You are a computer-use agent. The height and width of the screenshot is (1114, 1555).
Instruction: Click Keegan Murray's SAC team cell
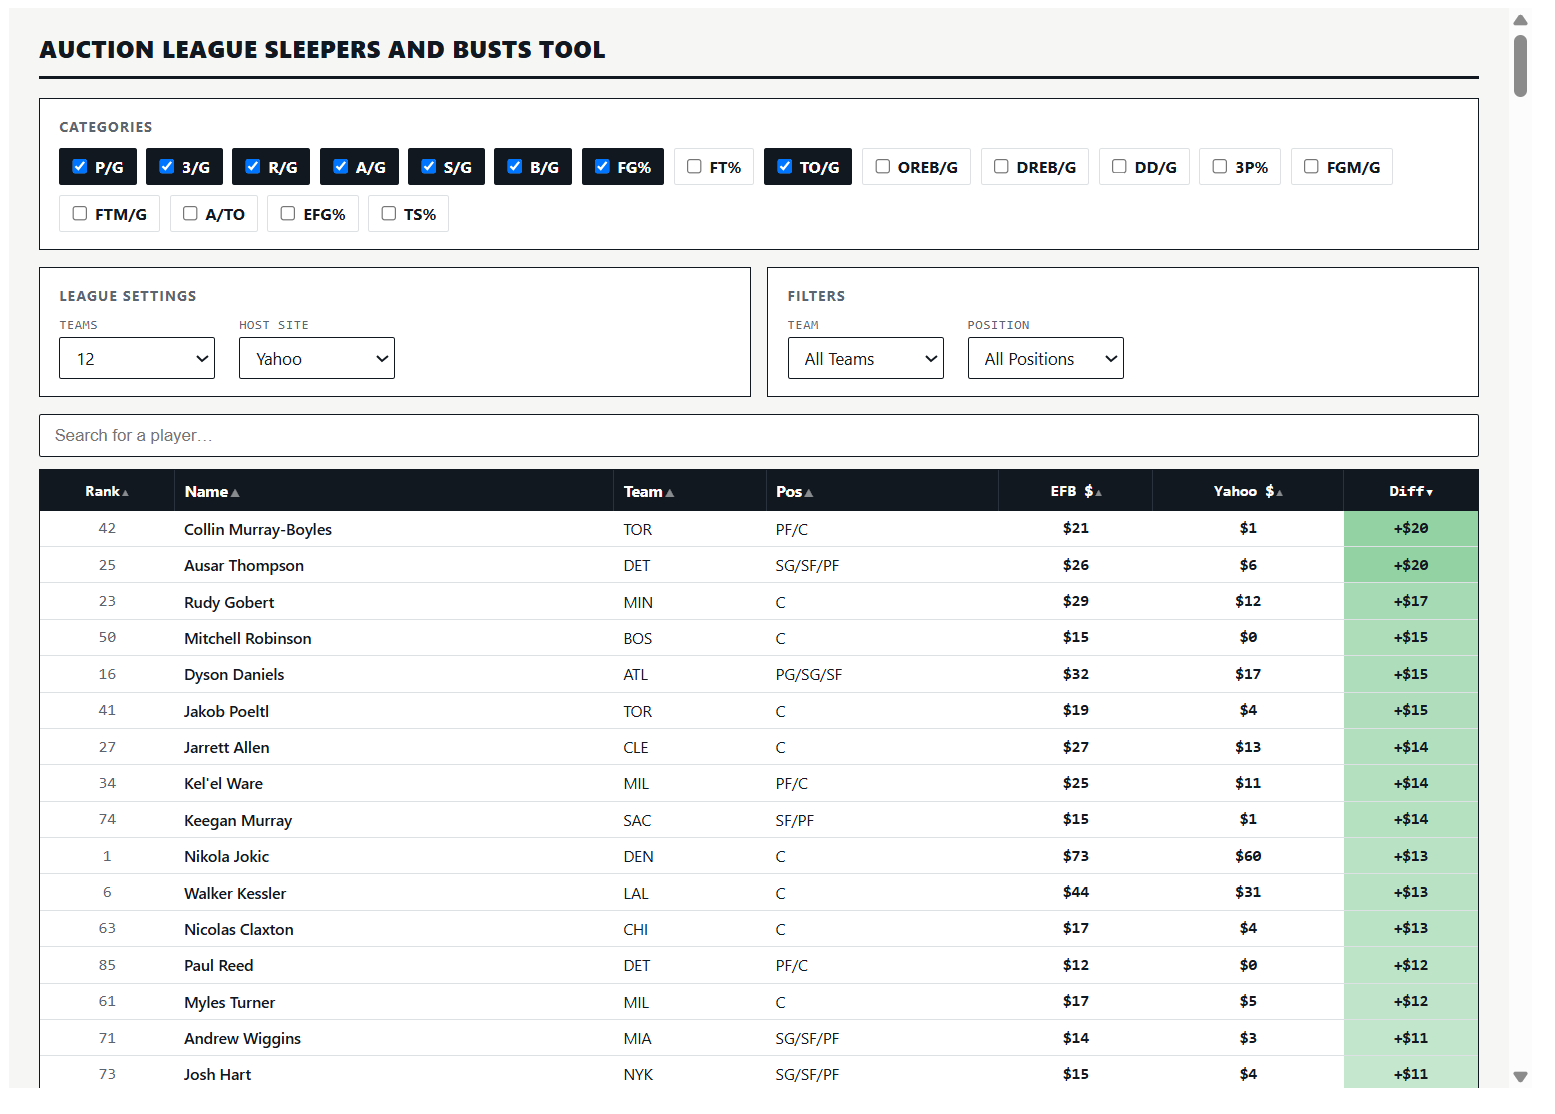click(637, 821)
